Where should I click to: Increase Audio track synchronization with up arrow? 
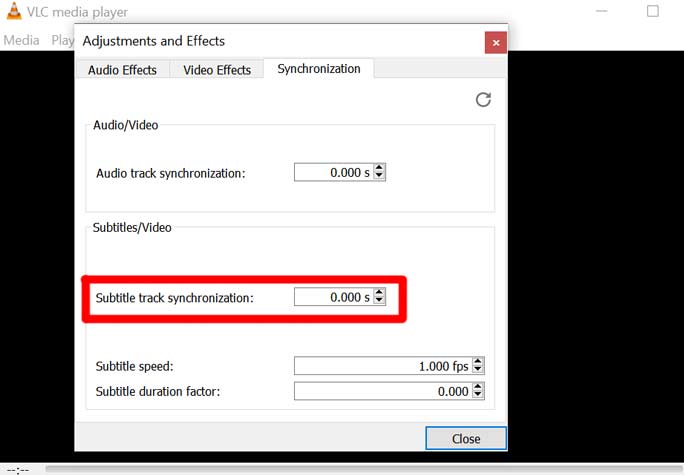[x=379, y=169]
